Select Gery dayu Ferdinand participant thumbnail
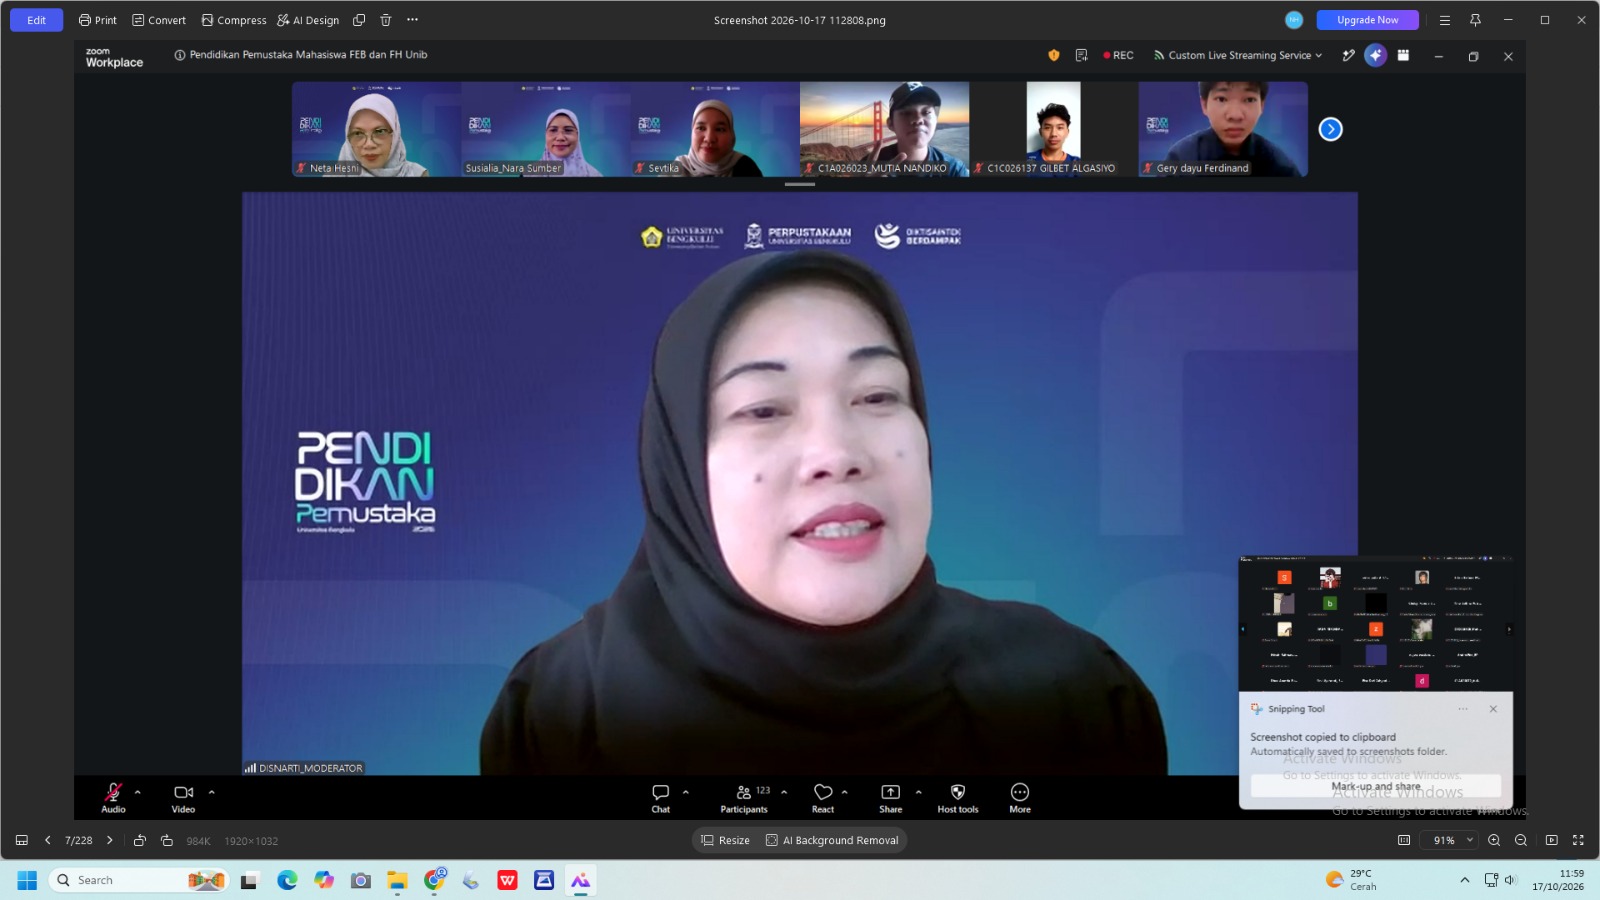 (x=1223, y=129)
